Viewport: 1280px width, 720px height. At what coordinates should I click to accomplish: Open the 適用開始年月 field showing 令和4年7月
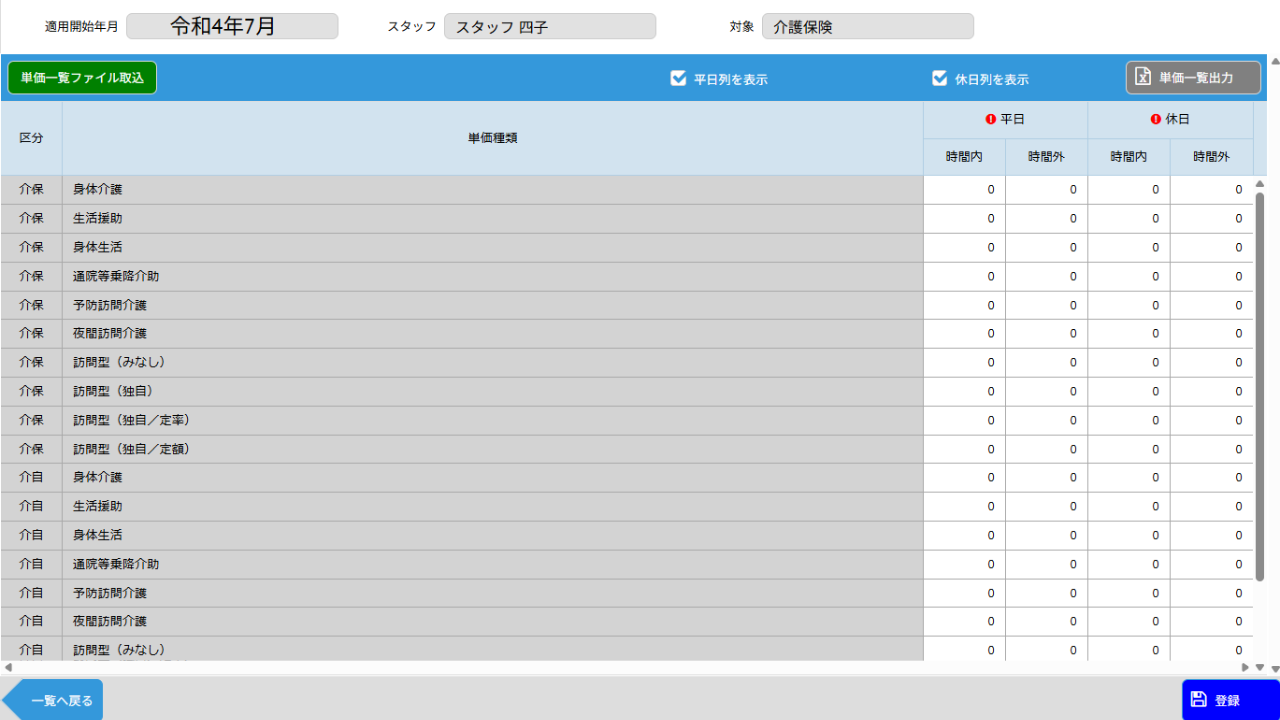pos(232,26)
